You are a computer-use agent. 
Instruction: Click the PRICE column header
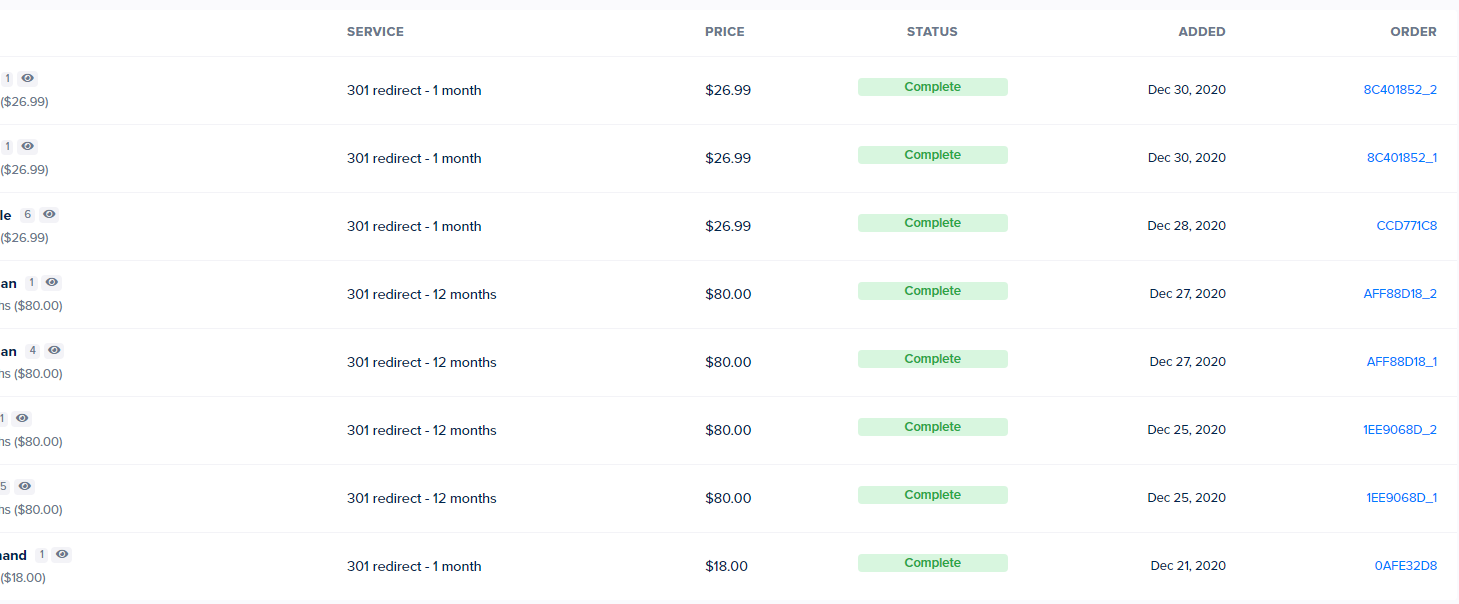pos(725,32)
